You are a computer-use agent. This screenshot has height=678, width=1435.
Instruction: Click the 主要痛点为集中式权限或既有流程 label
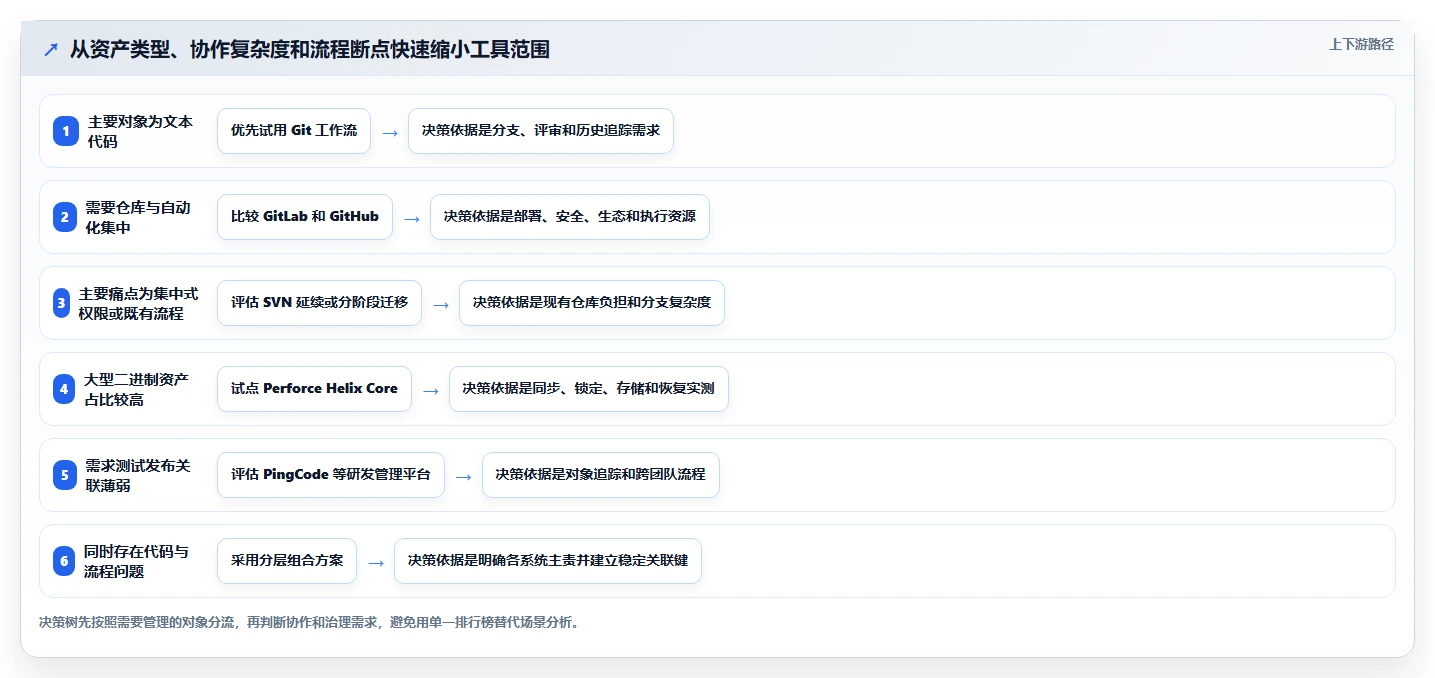tap(138, 303)
